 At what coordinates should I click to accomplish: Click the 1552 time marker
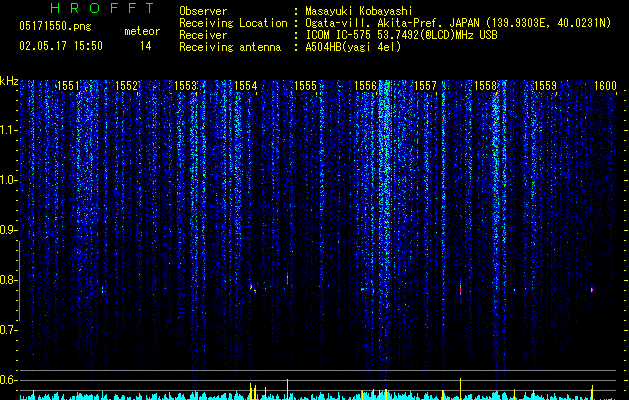click(x=127, y=86)
